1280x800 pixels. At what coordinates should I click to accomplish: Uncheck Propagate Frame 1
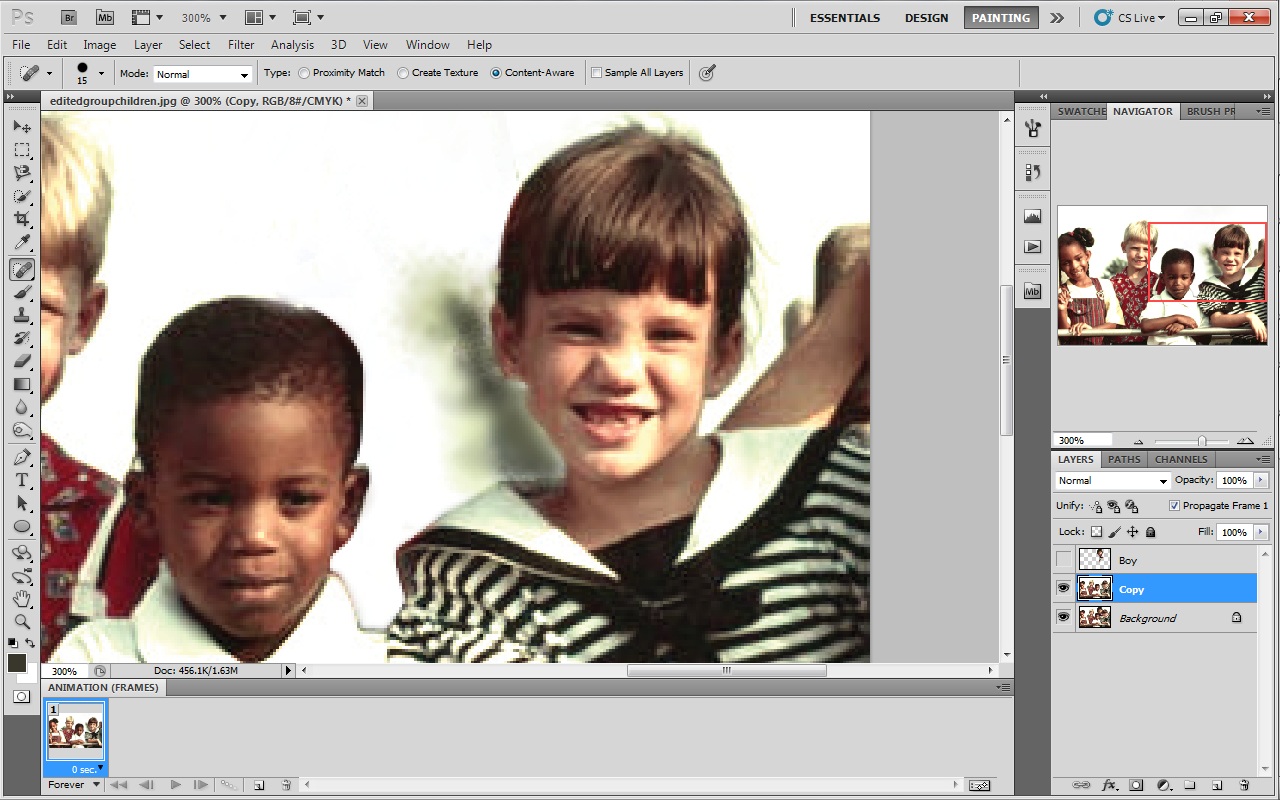pos(1174,506)
